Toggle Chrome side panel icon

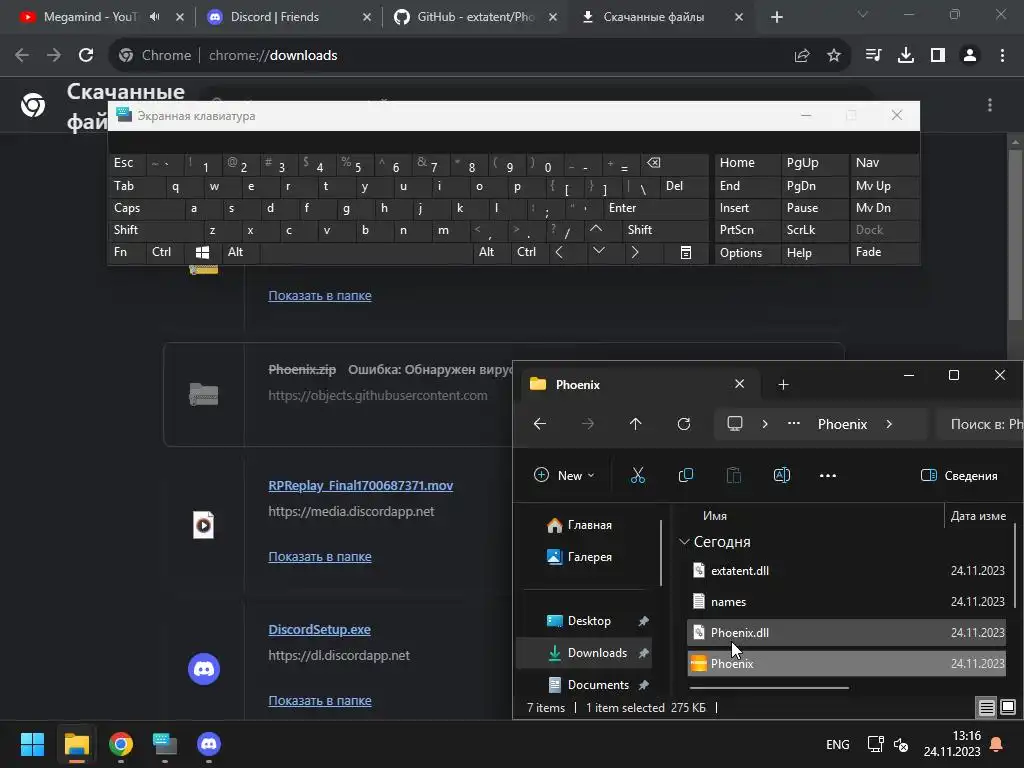[938, 56]
